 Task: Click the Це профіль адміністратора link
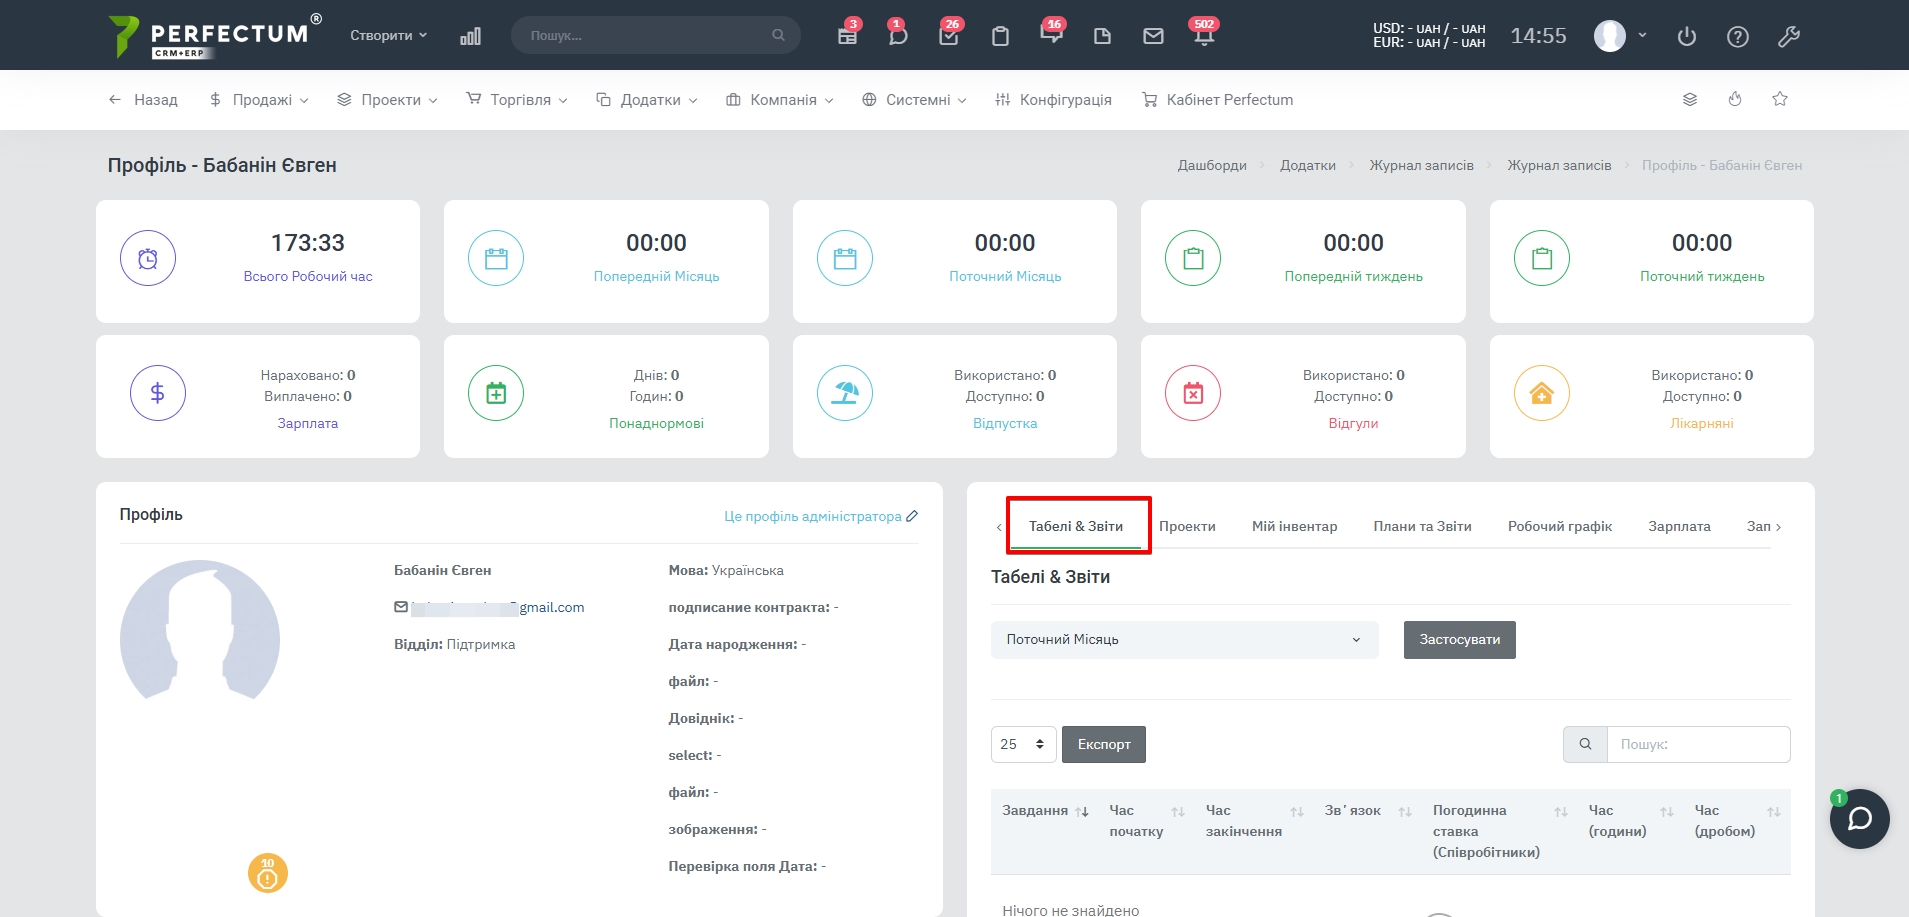[813, 516]
